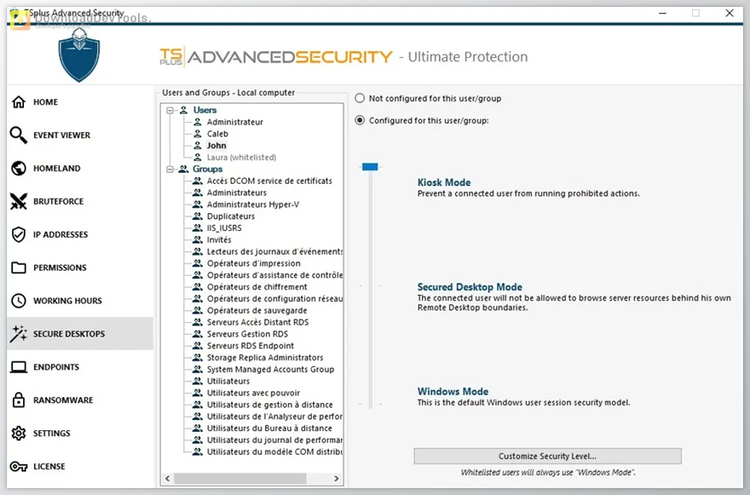This screenshot has width=750, height=495.
Task: Click the group icon beside Invités
Action: click(198, 240)
